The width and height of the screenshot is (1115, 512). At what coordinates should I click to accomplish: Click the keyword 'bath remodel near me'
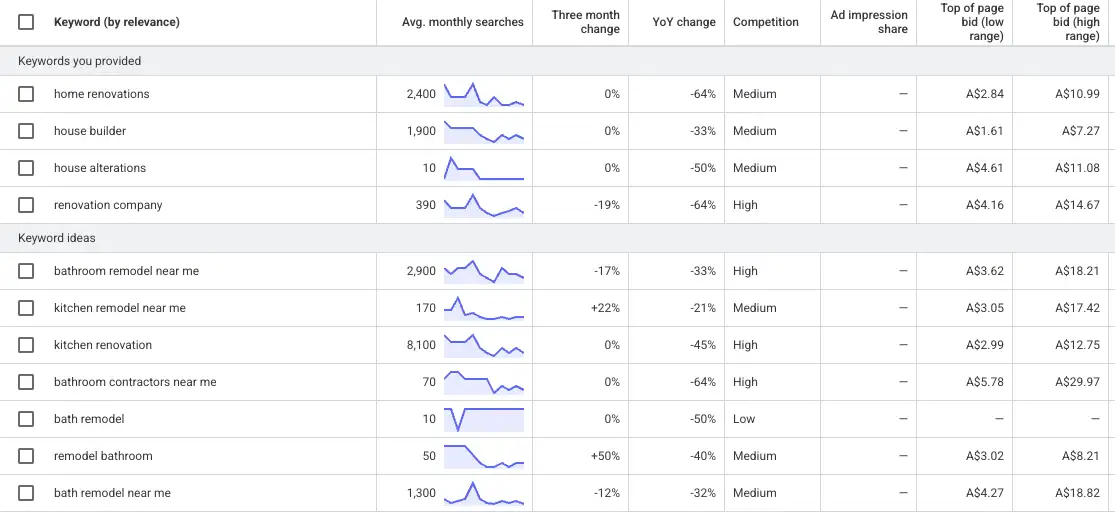(x=112, y=493)
